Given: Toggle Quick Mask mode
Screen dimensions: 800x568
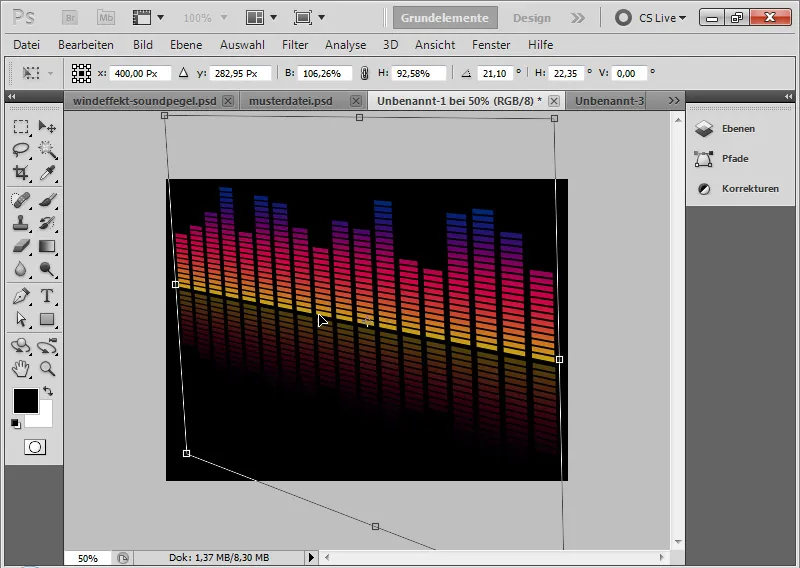Looking at the screenshot, I should (x=35, y=448).
